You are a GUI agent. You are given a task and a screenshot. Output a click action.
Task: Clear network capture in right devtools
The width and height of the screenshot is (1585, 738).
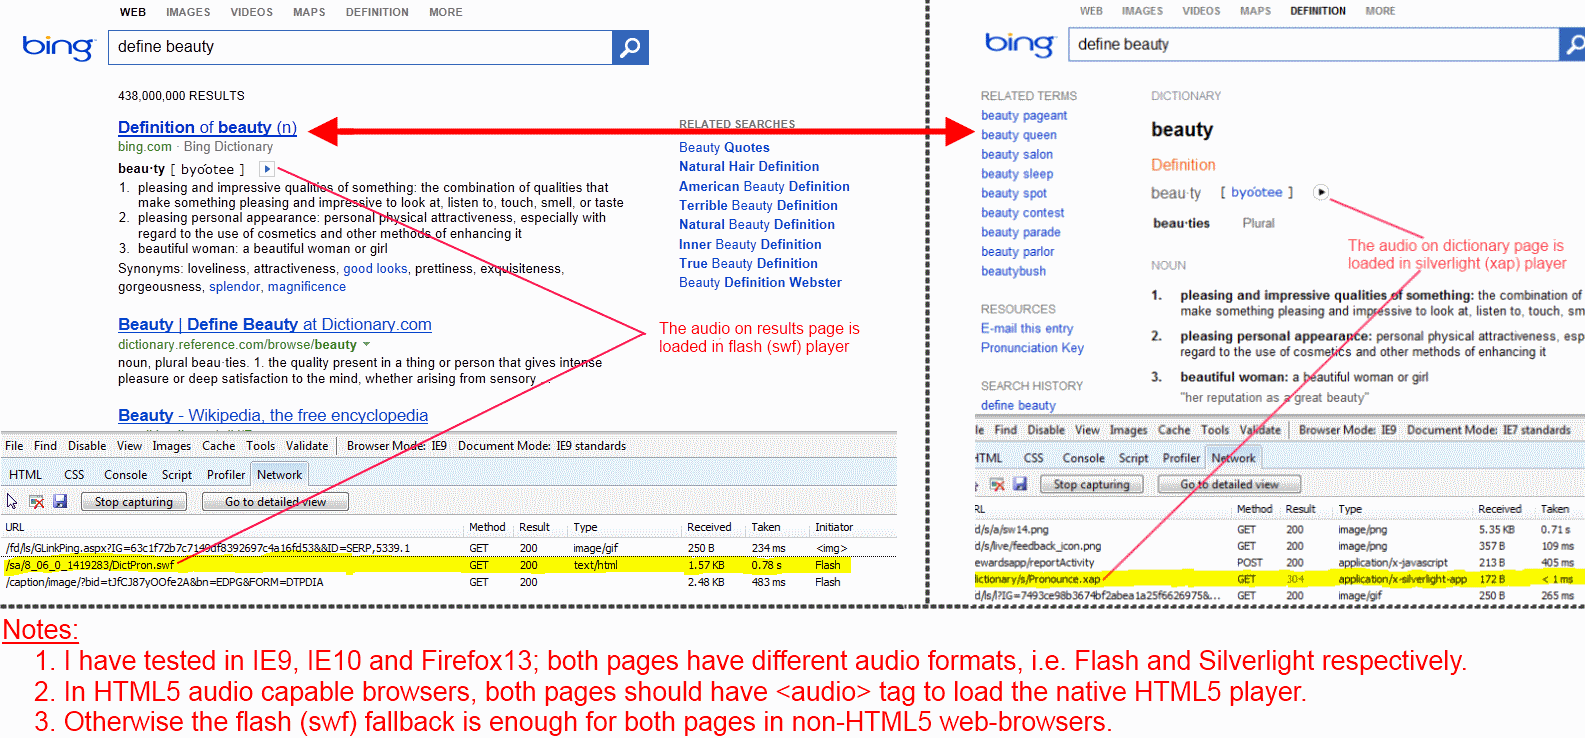[x=997, y=484]
